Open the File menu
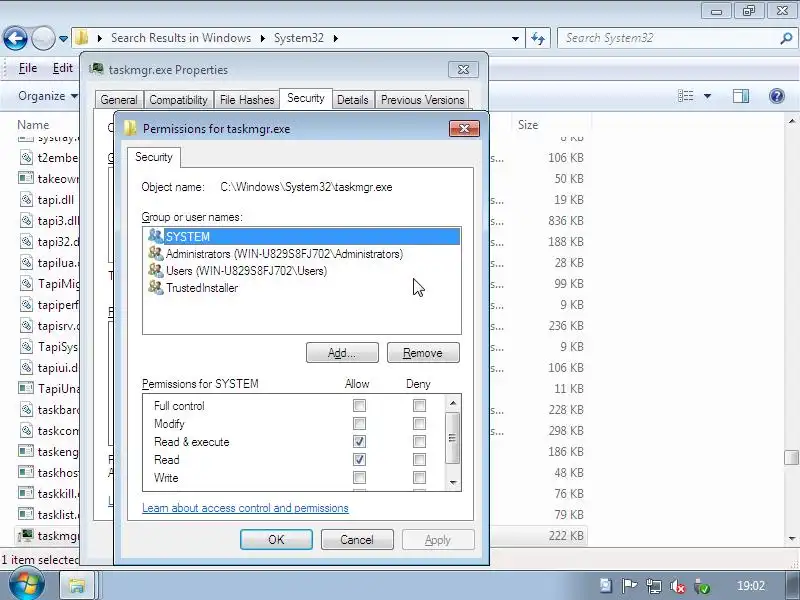 tap(28, 68)
